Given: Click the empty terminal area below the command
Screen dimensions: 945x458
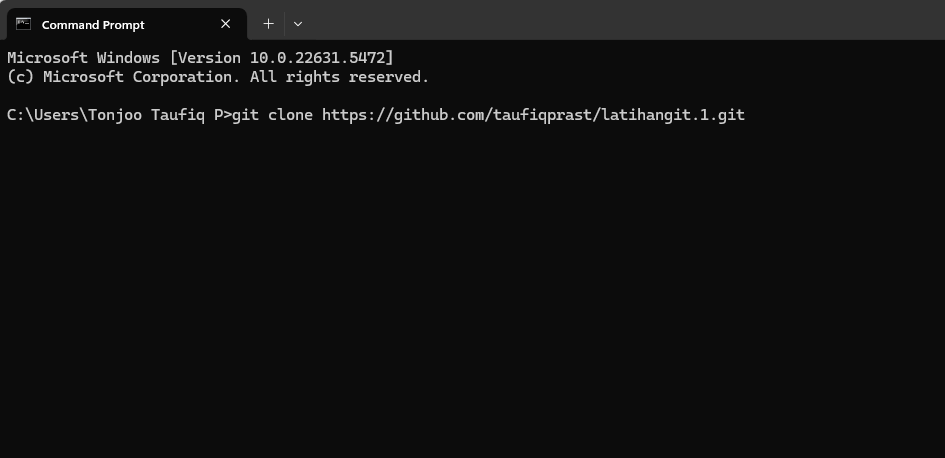Looking at the screenshot, I should pyautogui.click(x=472, y=289).
